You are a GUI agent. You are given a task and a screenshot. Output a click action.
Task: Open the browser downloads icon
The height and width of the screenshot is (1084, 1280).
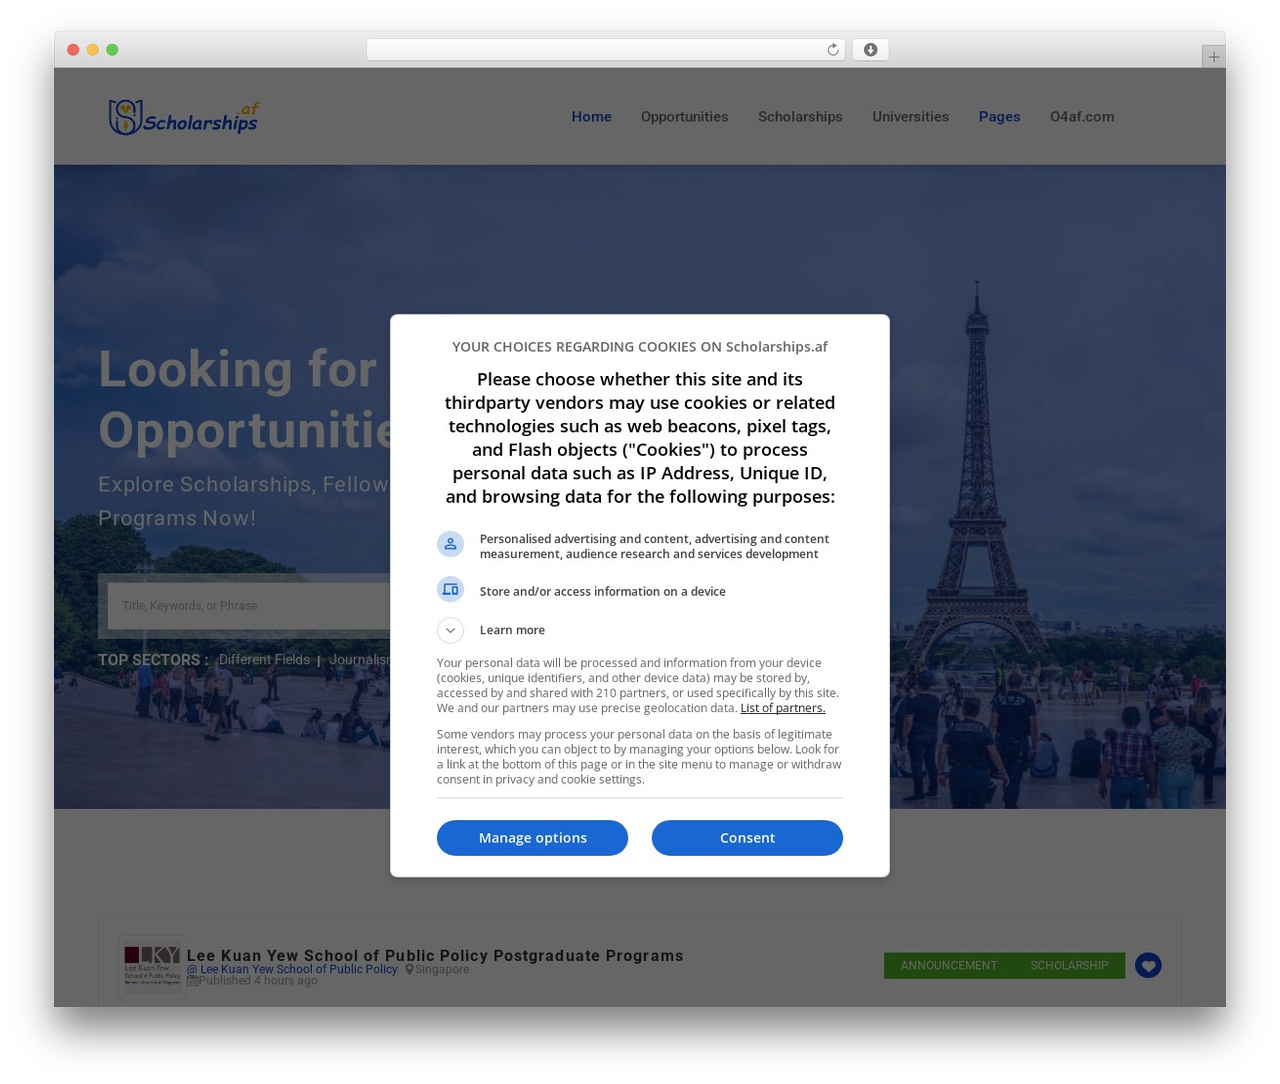870,50
